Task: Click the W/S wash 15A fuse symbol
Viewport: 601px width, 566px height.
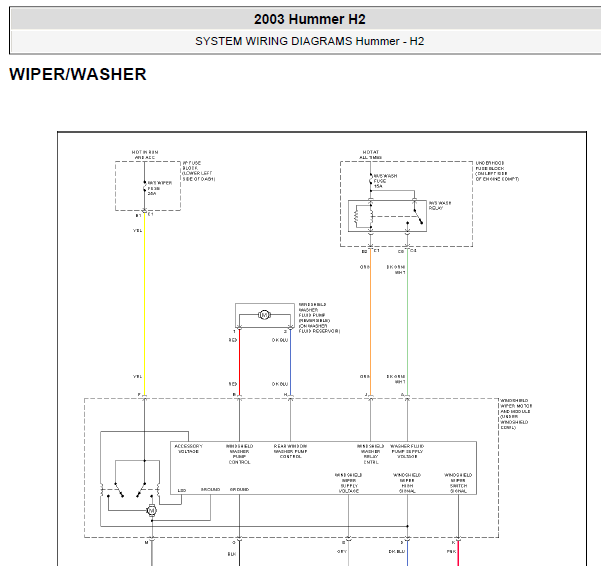Action: (x=371, y=180)
